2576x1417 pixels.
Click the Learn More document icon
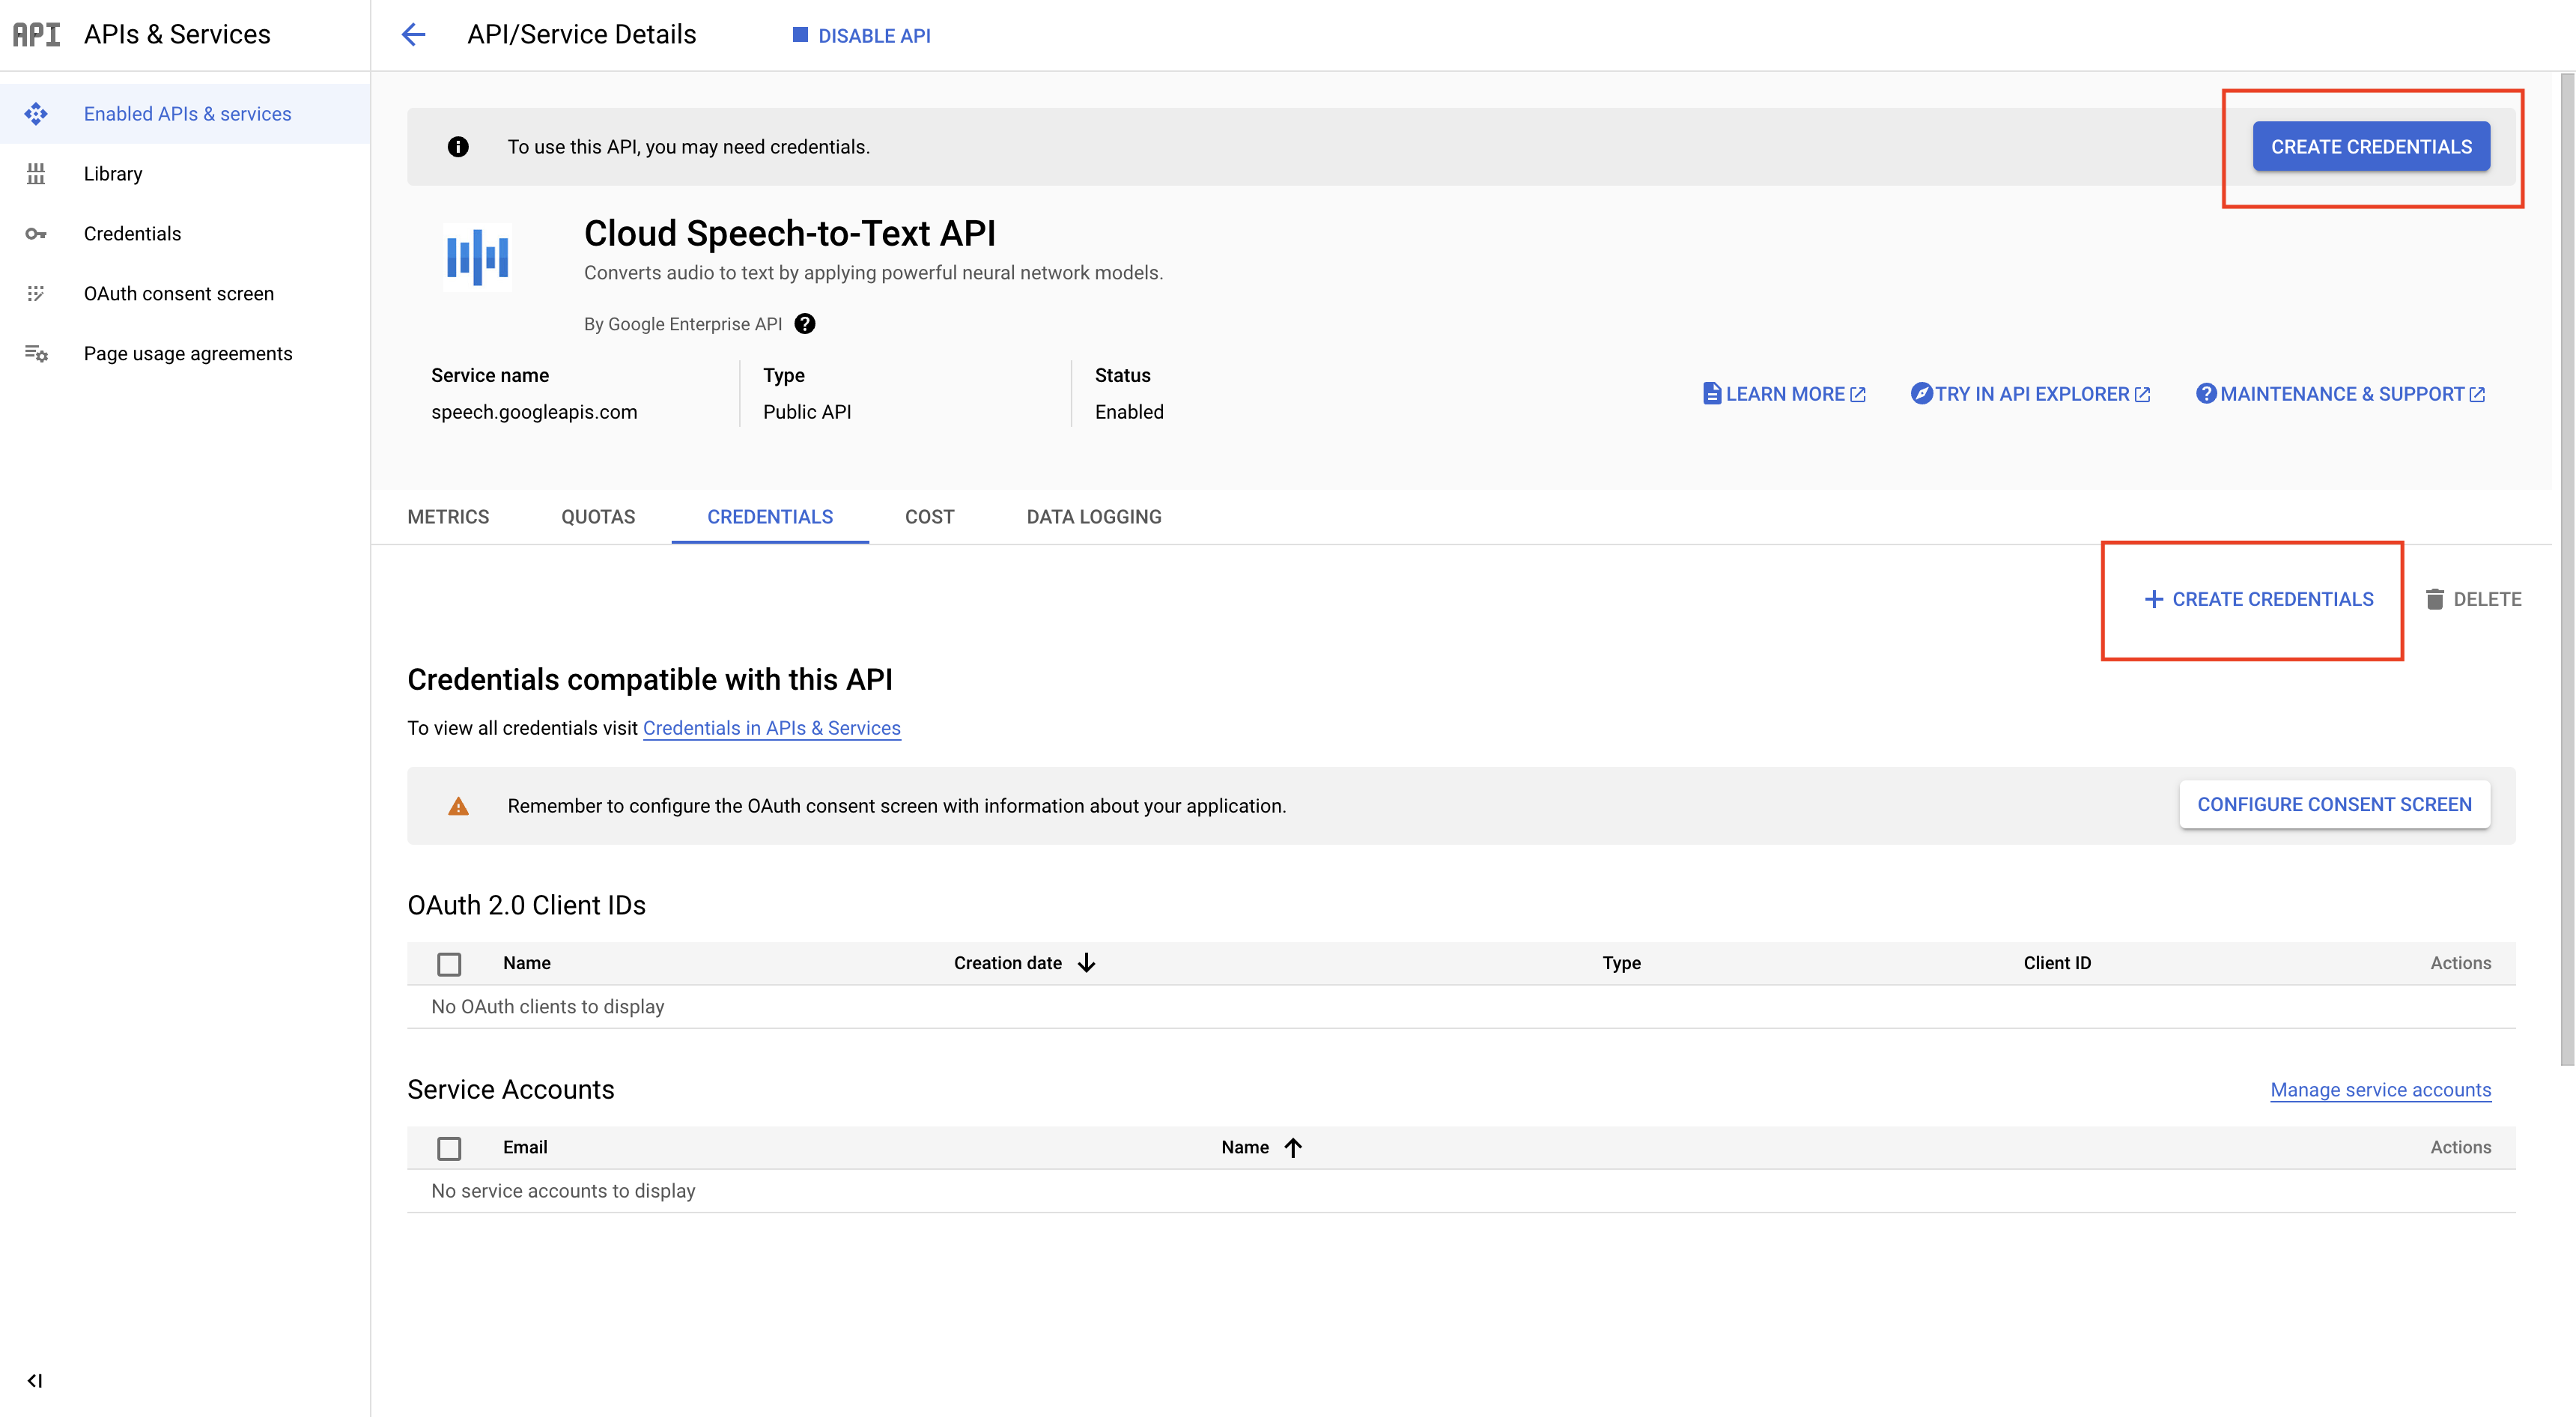pos(1712,394)
